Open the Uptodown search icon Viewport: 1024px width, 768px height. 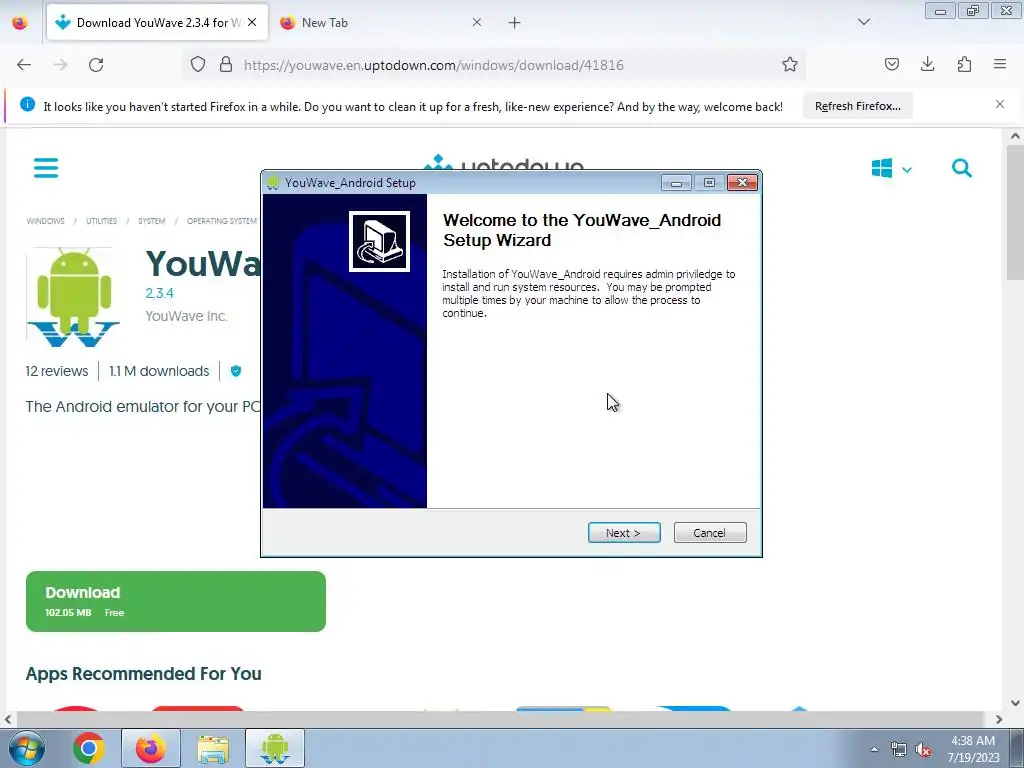click(961, 168)
